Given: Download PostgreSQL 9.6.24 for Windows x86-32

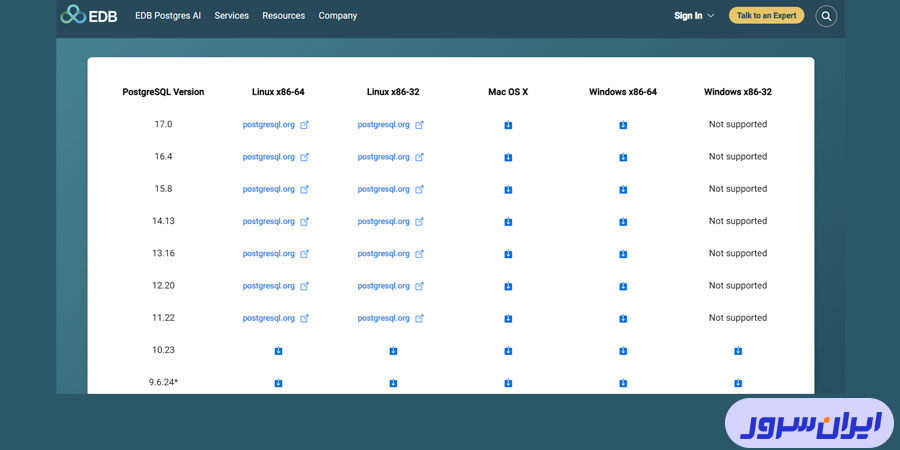Looking at the screenshot, I should [738, 383].
